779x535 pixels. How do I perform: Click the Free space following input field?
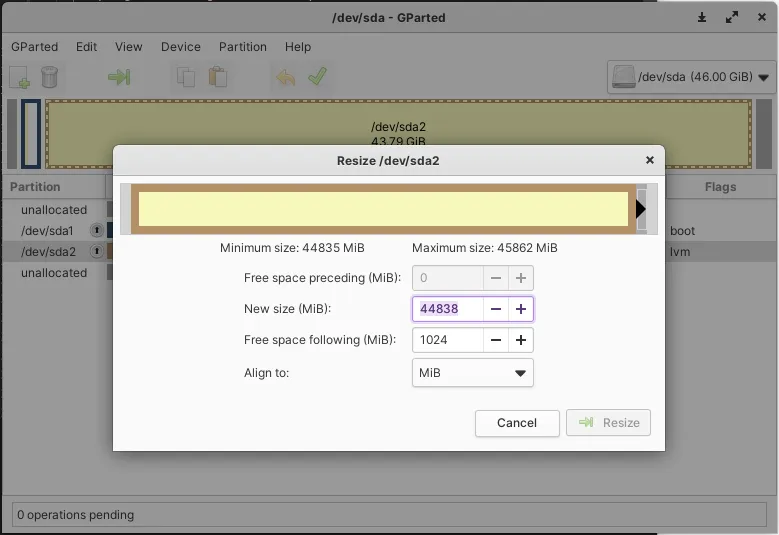tap(448, 340)
